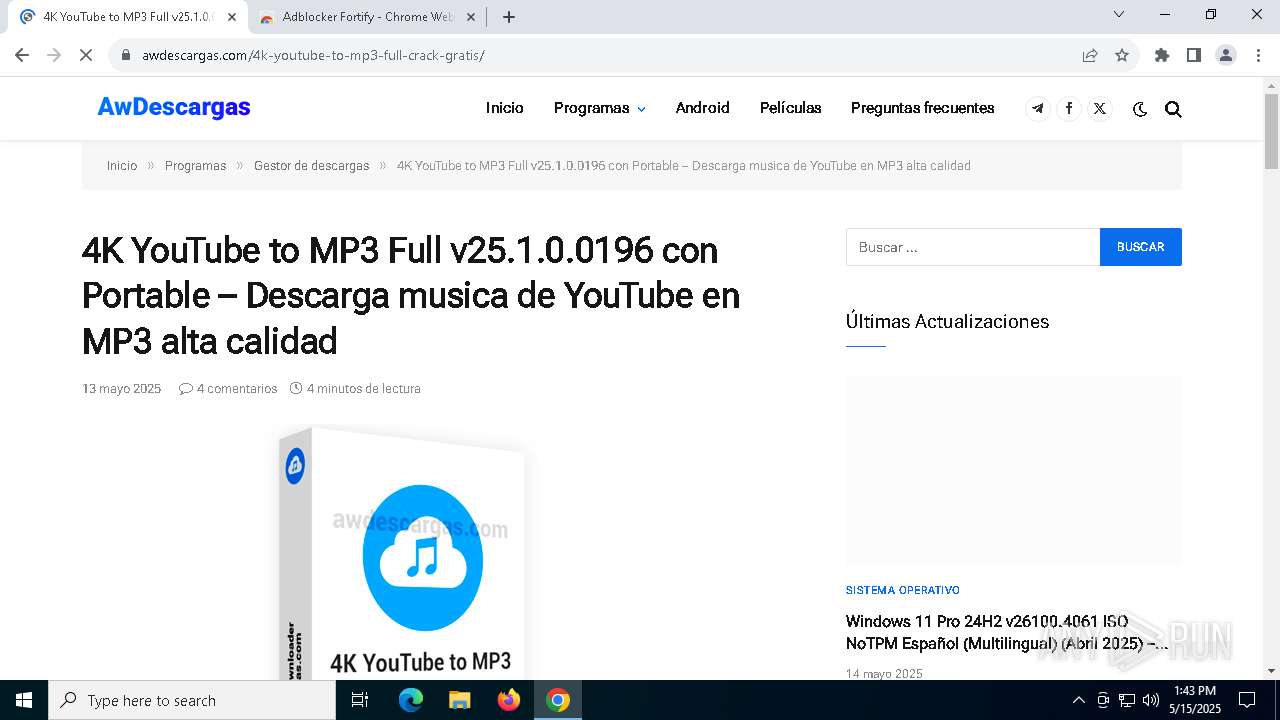Expand the Programas dropdown menu
The width and height of the screenshot is (1280, 720).
[x=600, y=108]
